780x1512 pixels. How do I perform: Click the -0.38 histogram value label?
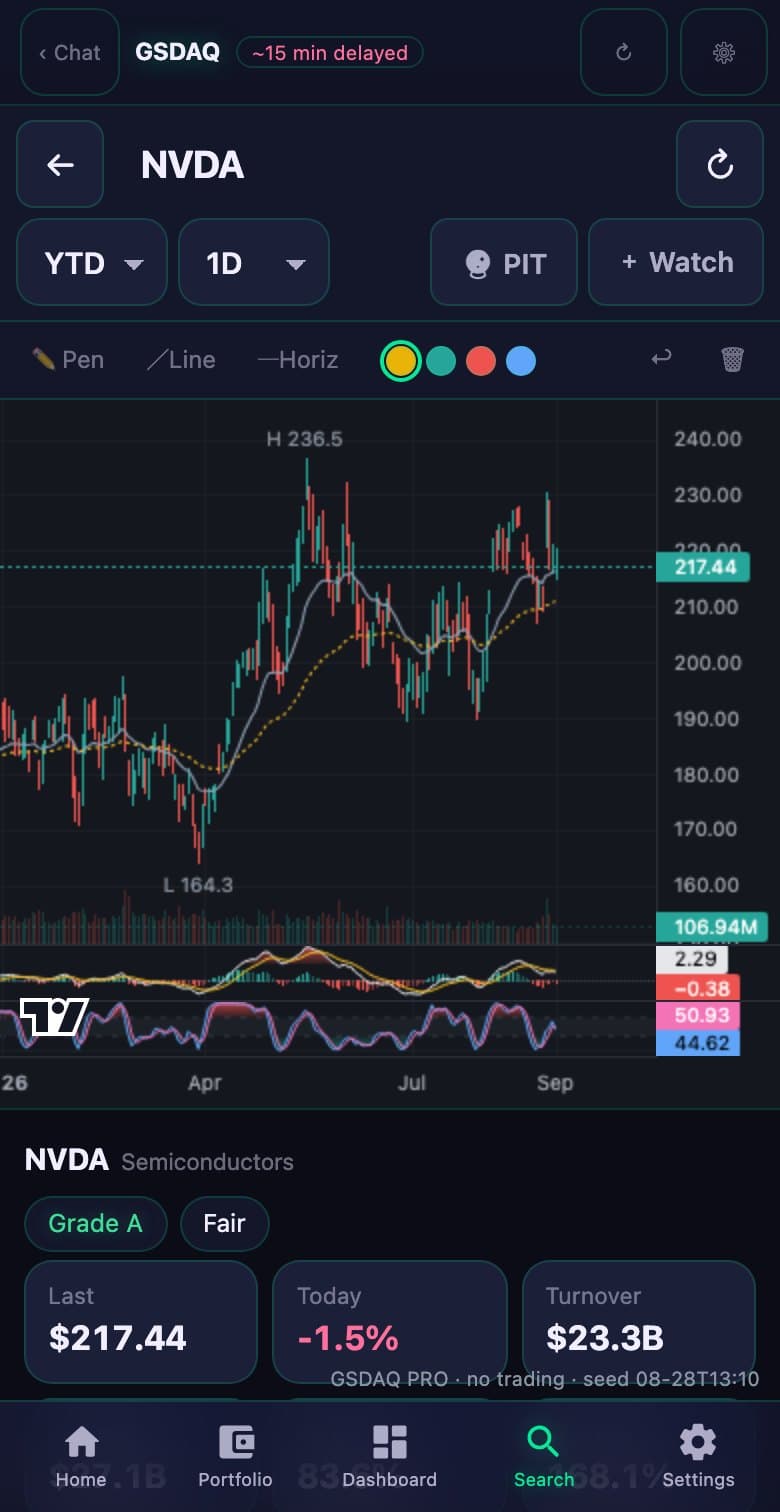click(x=698, y=988)
